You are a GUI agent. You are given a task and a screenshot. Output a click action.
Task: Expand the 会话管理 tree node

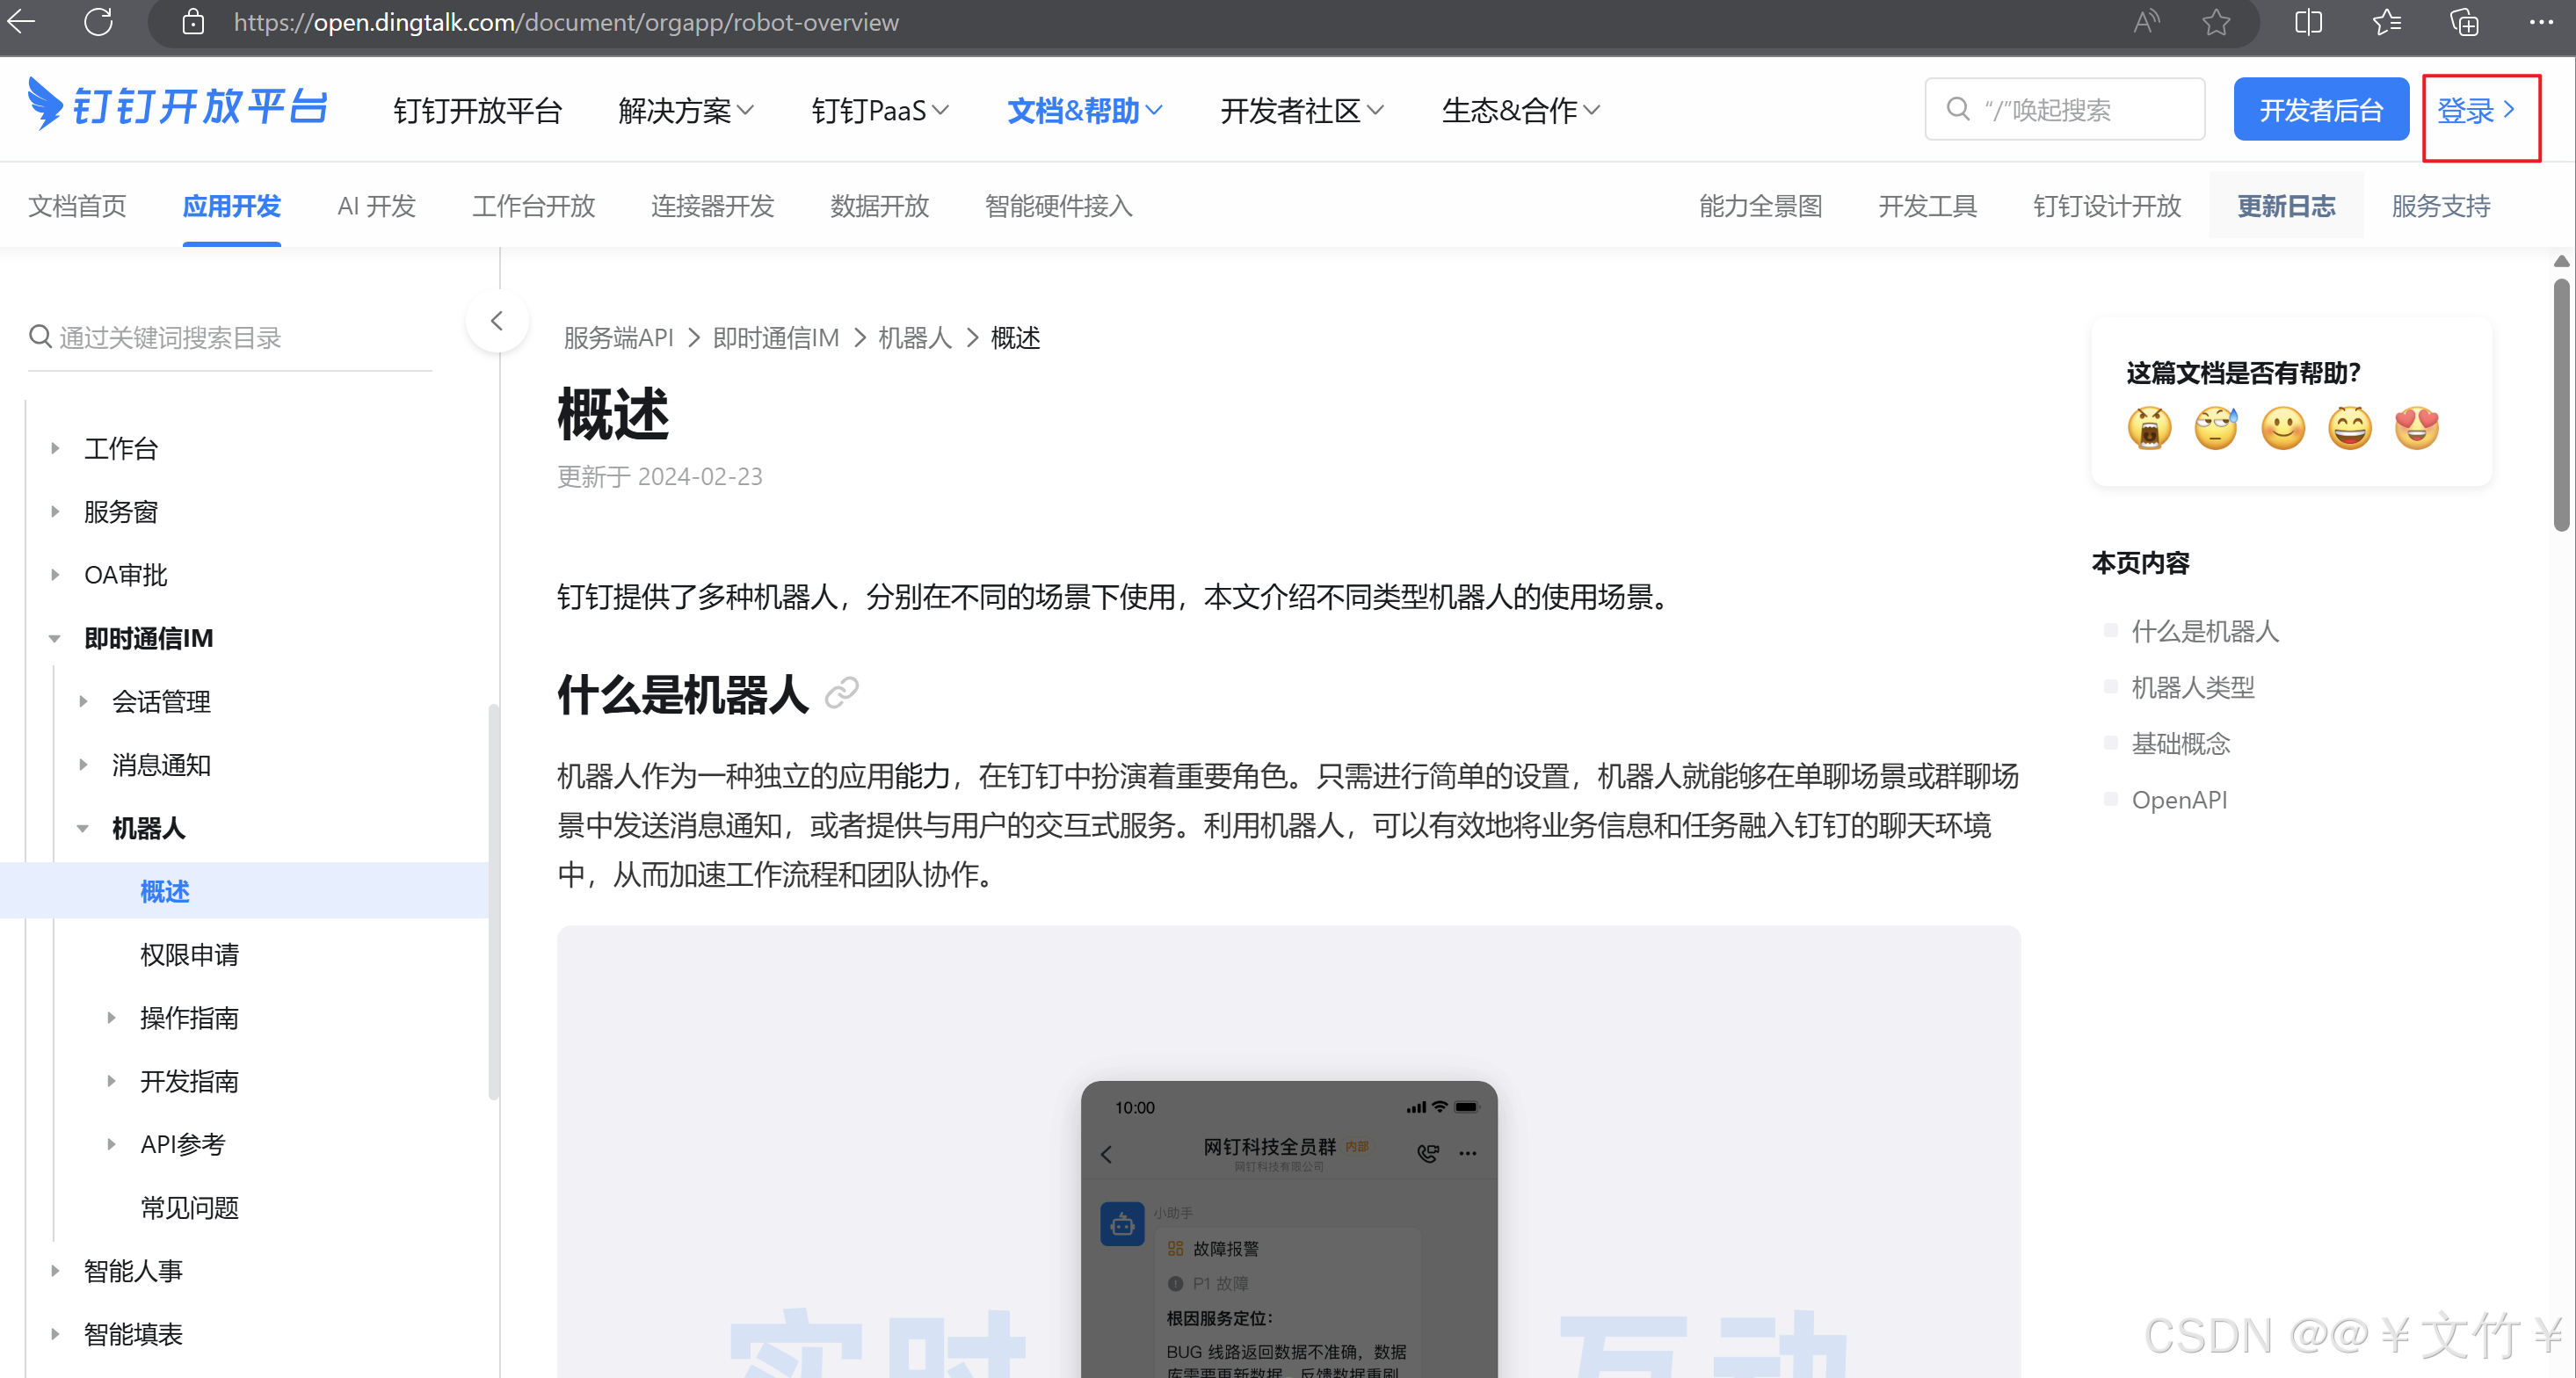click(x=83, y=701)
